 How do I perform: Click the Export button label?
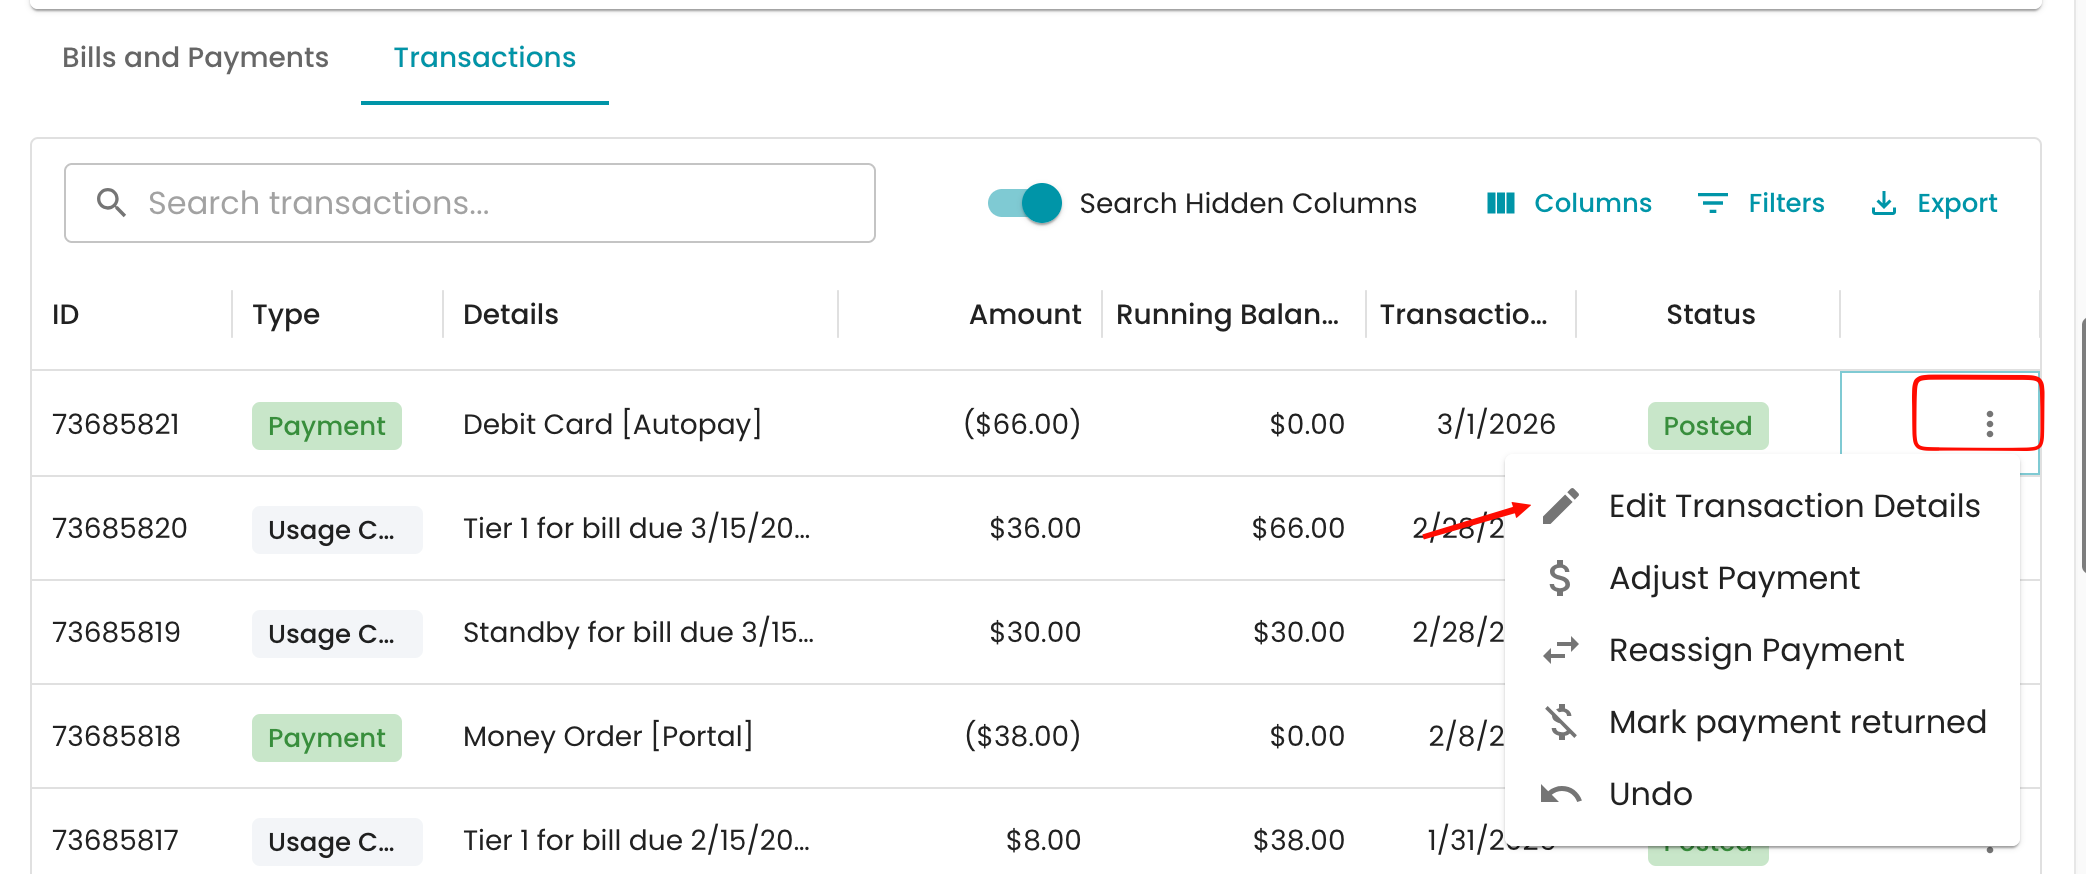(x=1956, y=204)
